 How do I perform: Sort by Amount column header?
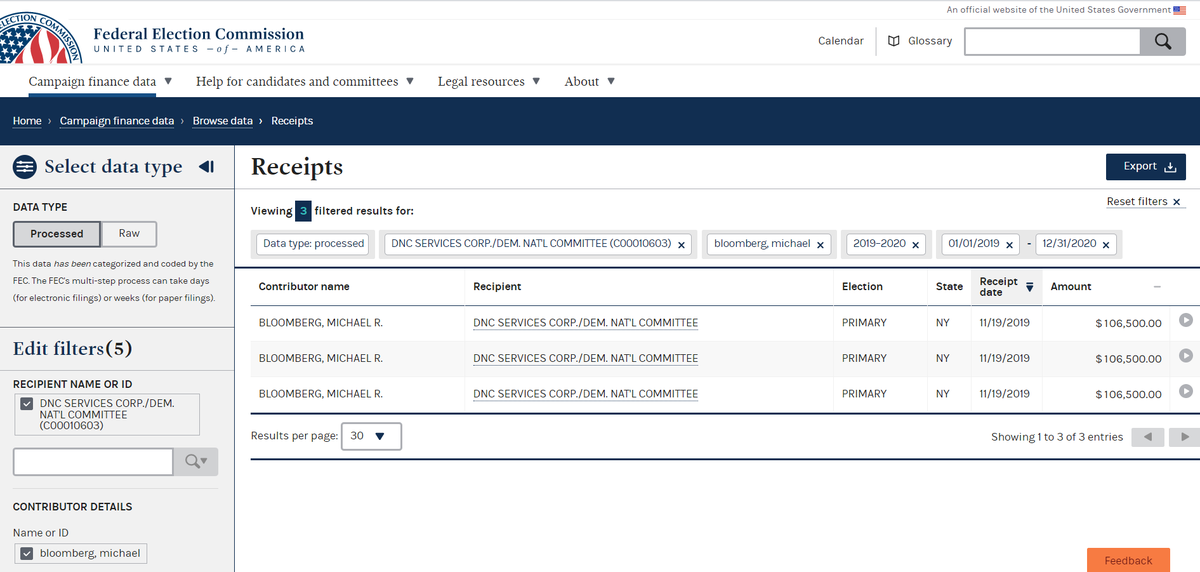coord(1105,287)
